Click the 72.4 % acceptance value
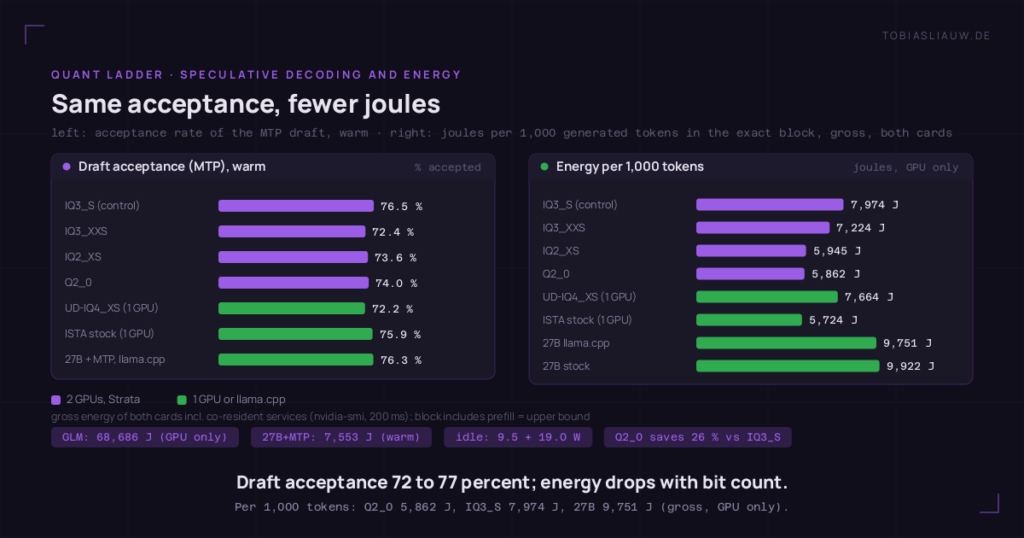Viewport: 1024px width, 538px height. (392, 232)
